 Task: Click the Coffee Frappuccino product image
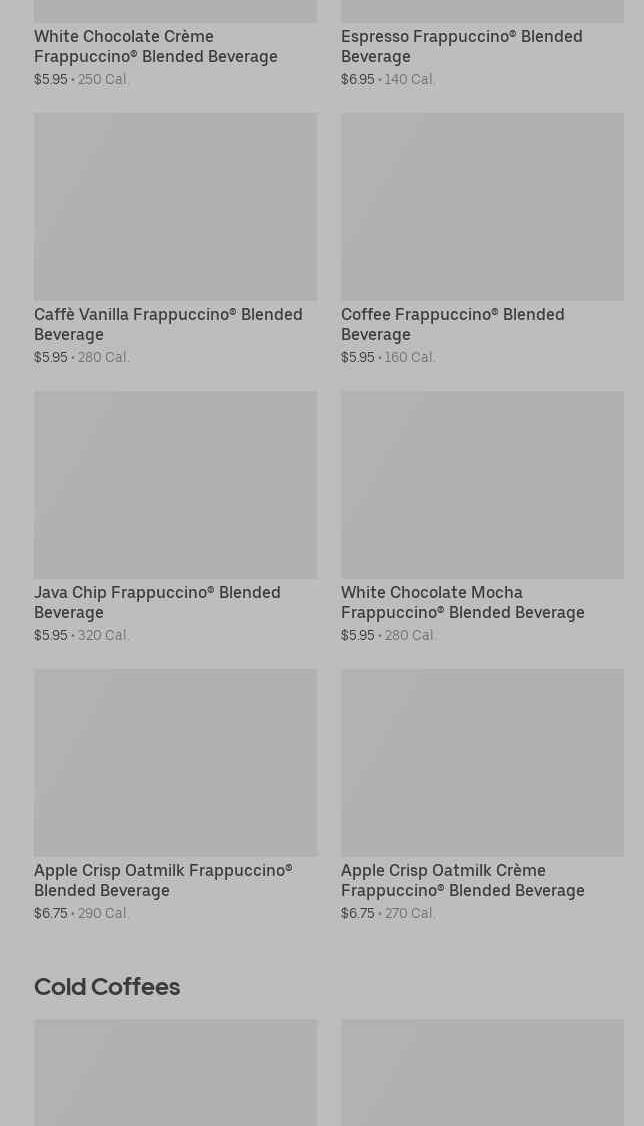482,206
